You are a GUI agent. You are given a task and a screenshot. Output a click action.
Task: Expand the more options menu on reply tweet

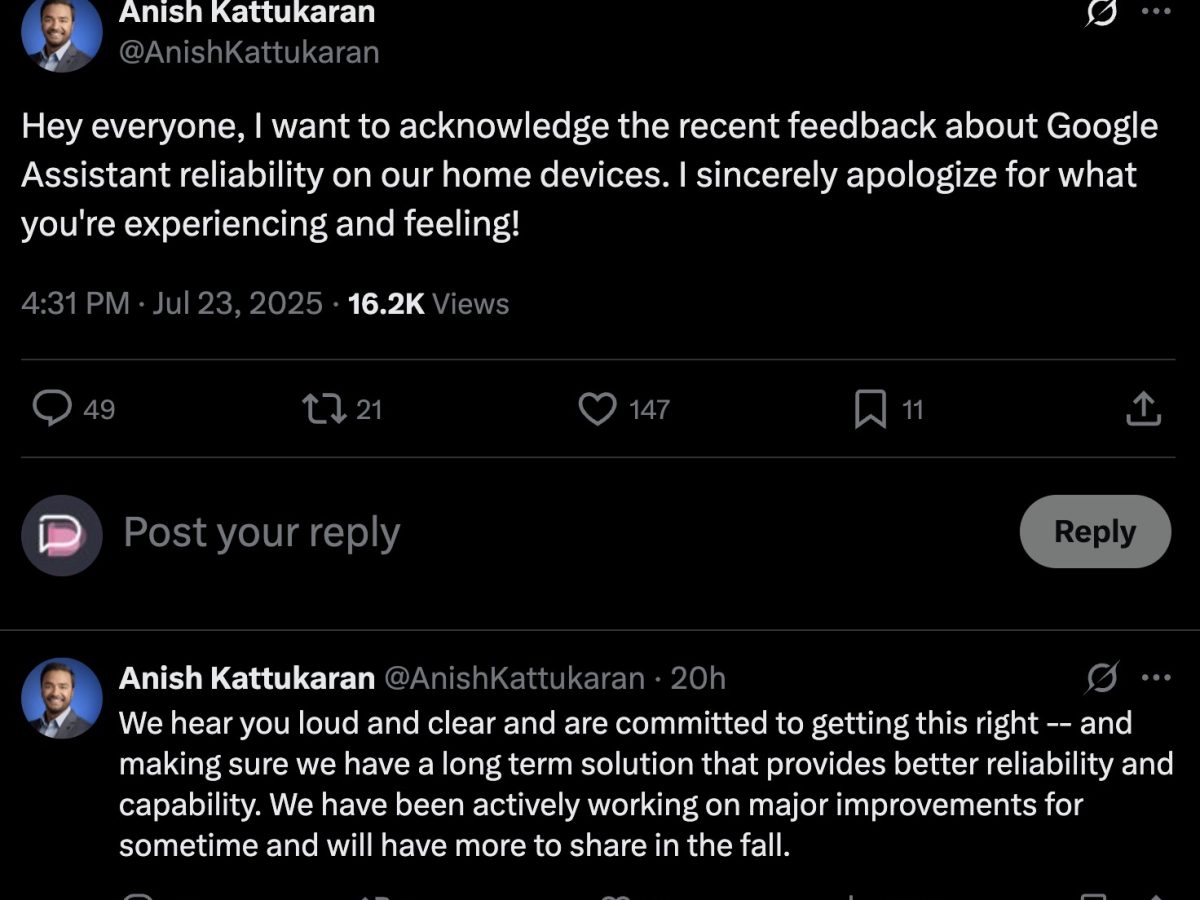point(1156,678)
